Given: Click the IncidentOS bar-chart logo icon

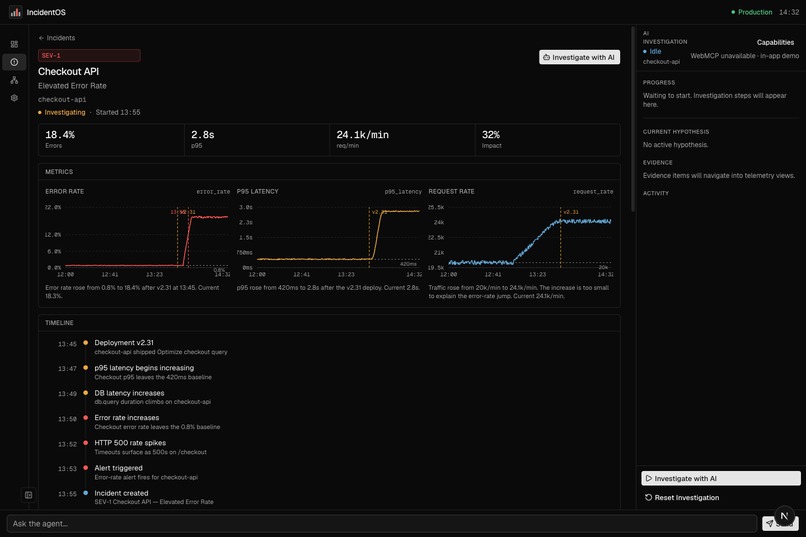Looking at the screenshot, I should click(x=15, y=12).
